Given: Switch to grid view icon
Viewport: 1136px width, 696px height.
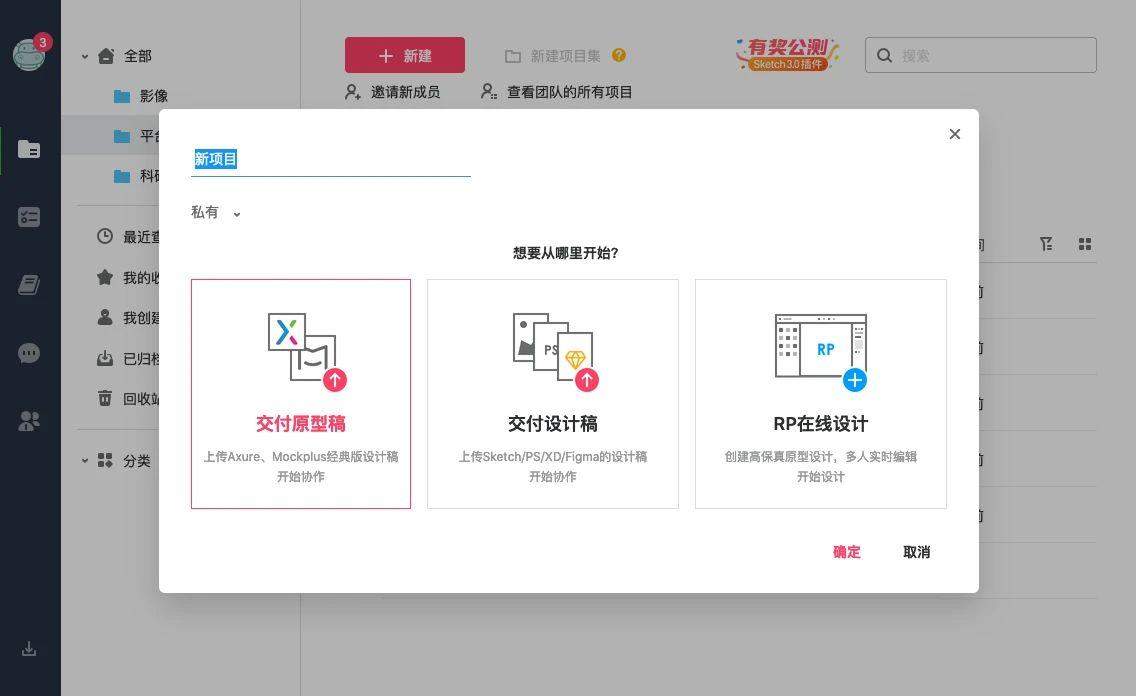Looking at the screenshot, I should (x=1085, y=244).
